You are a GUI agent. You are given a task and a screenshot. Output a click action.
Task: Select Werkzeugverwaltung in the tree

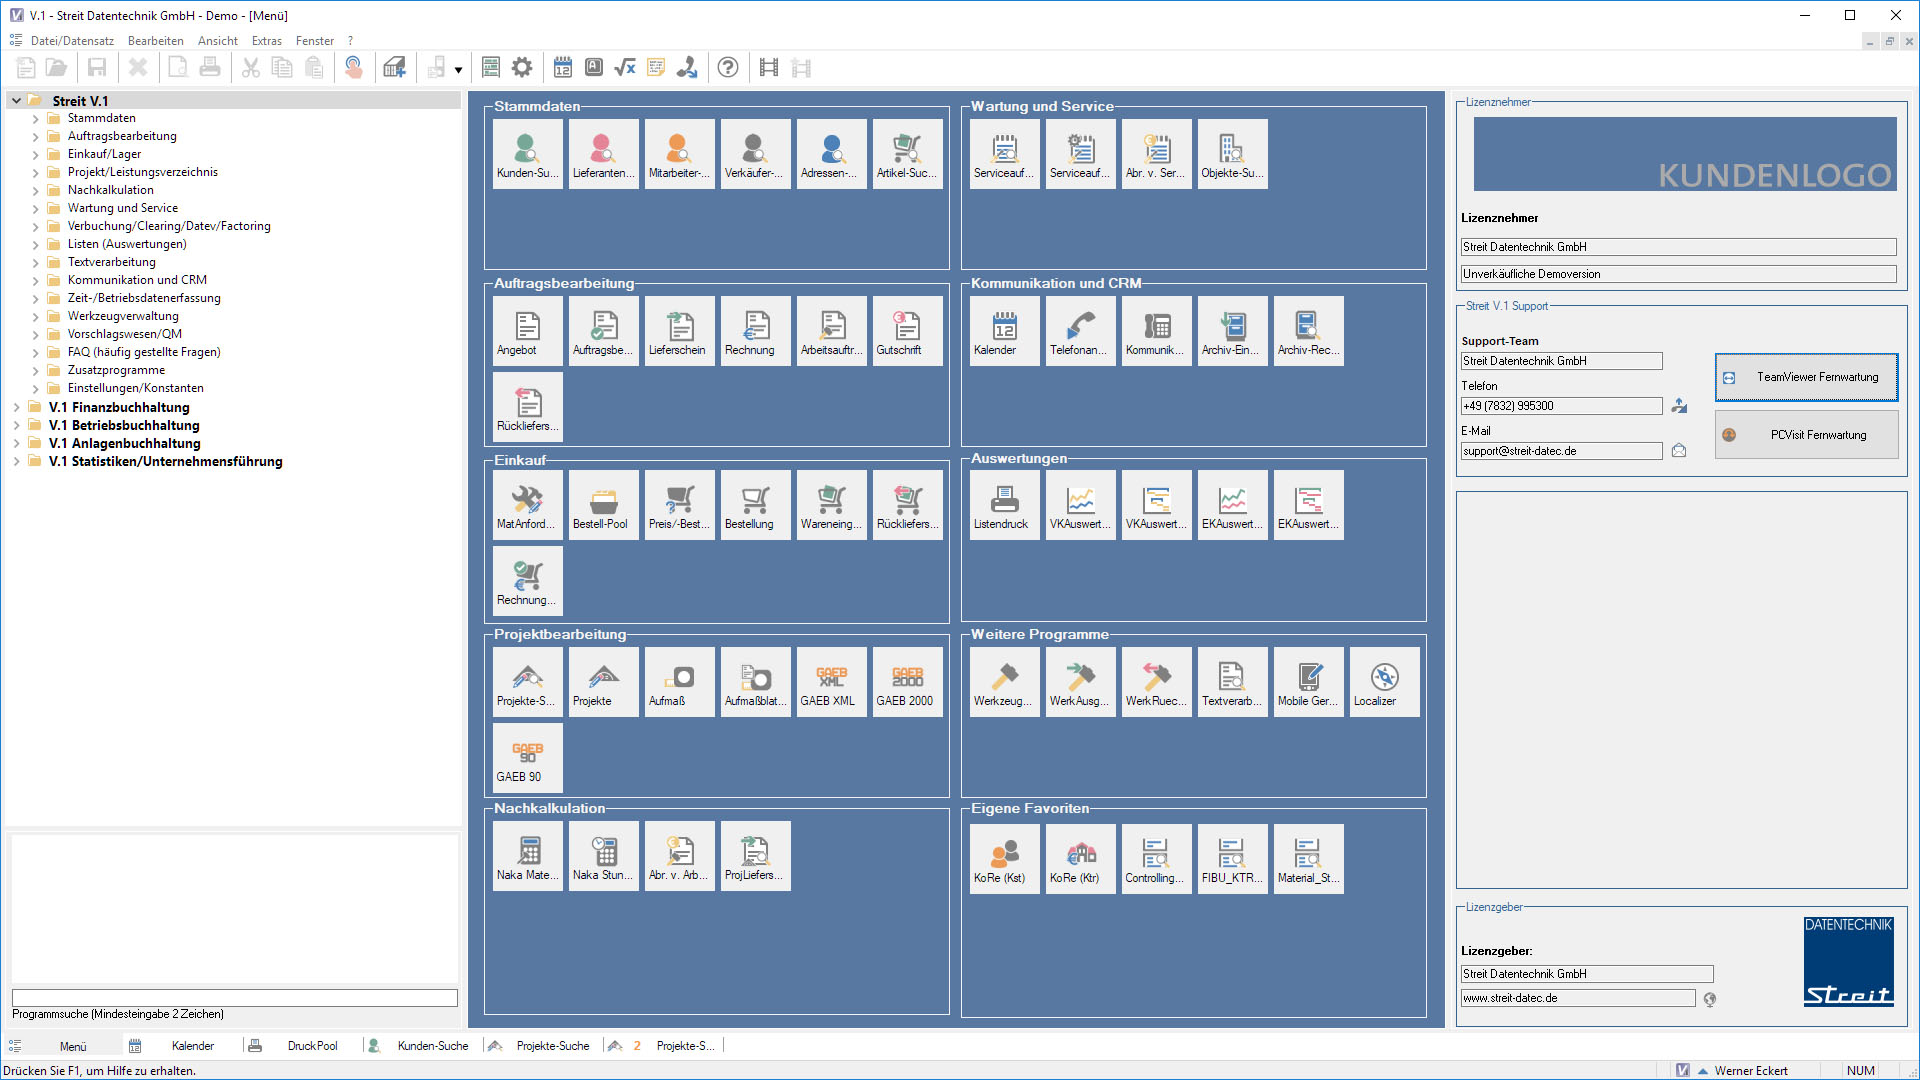click(123, 316)
